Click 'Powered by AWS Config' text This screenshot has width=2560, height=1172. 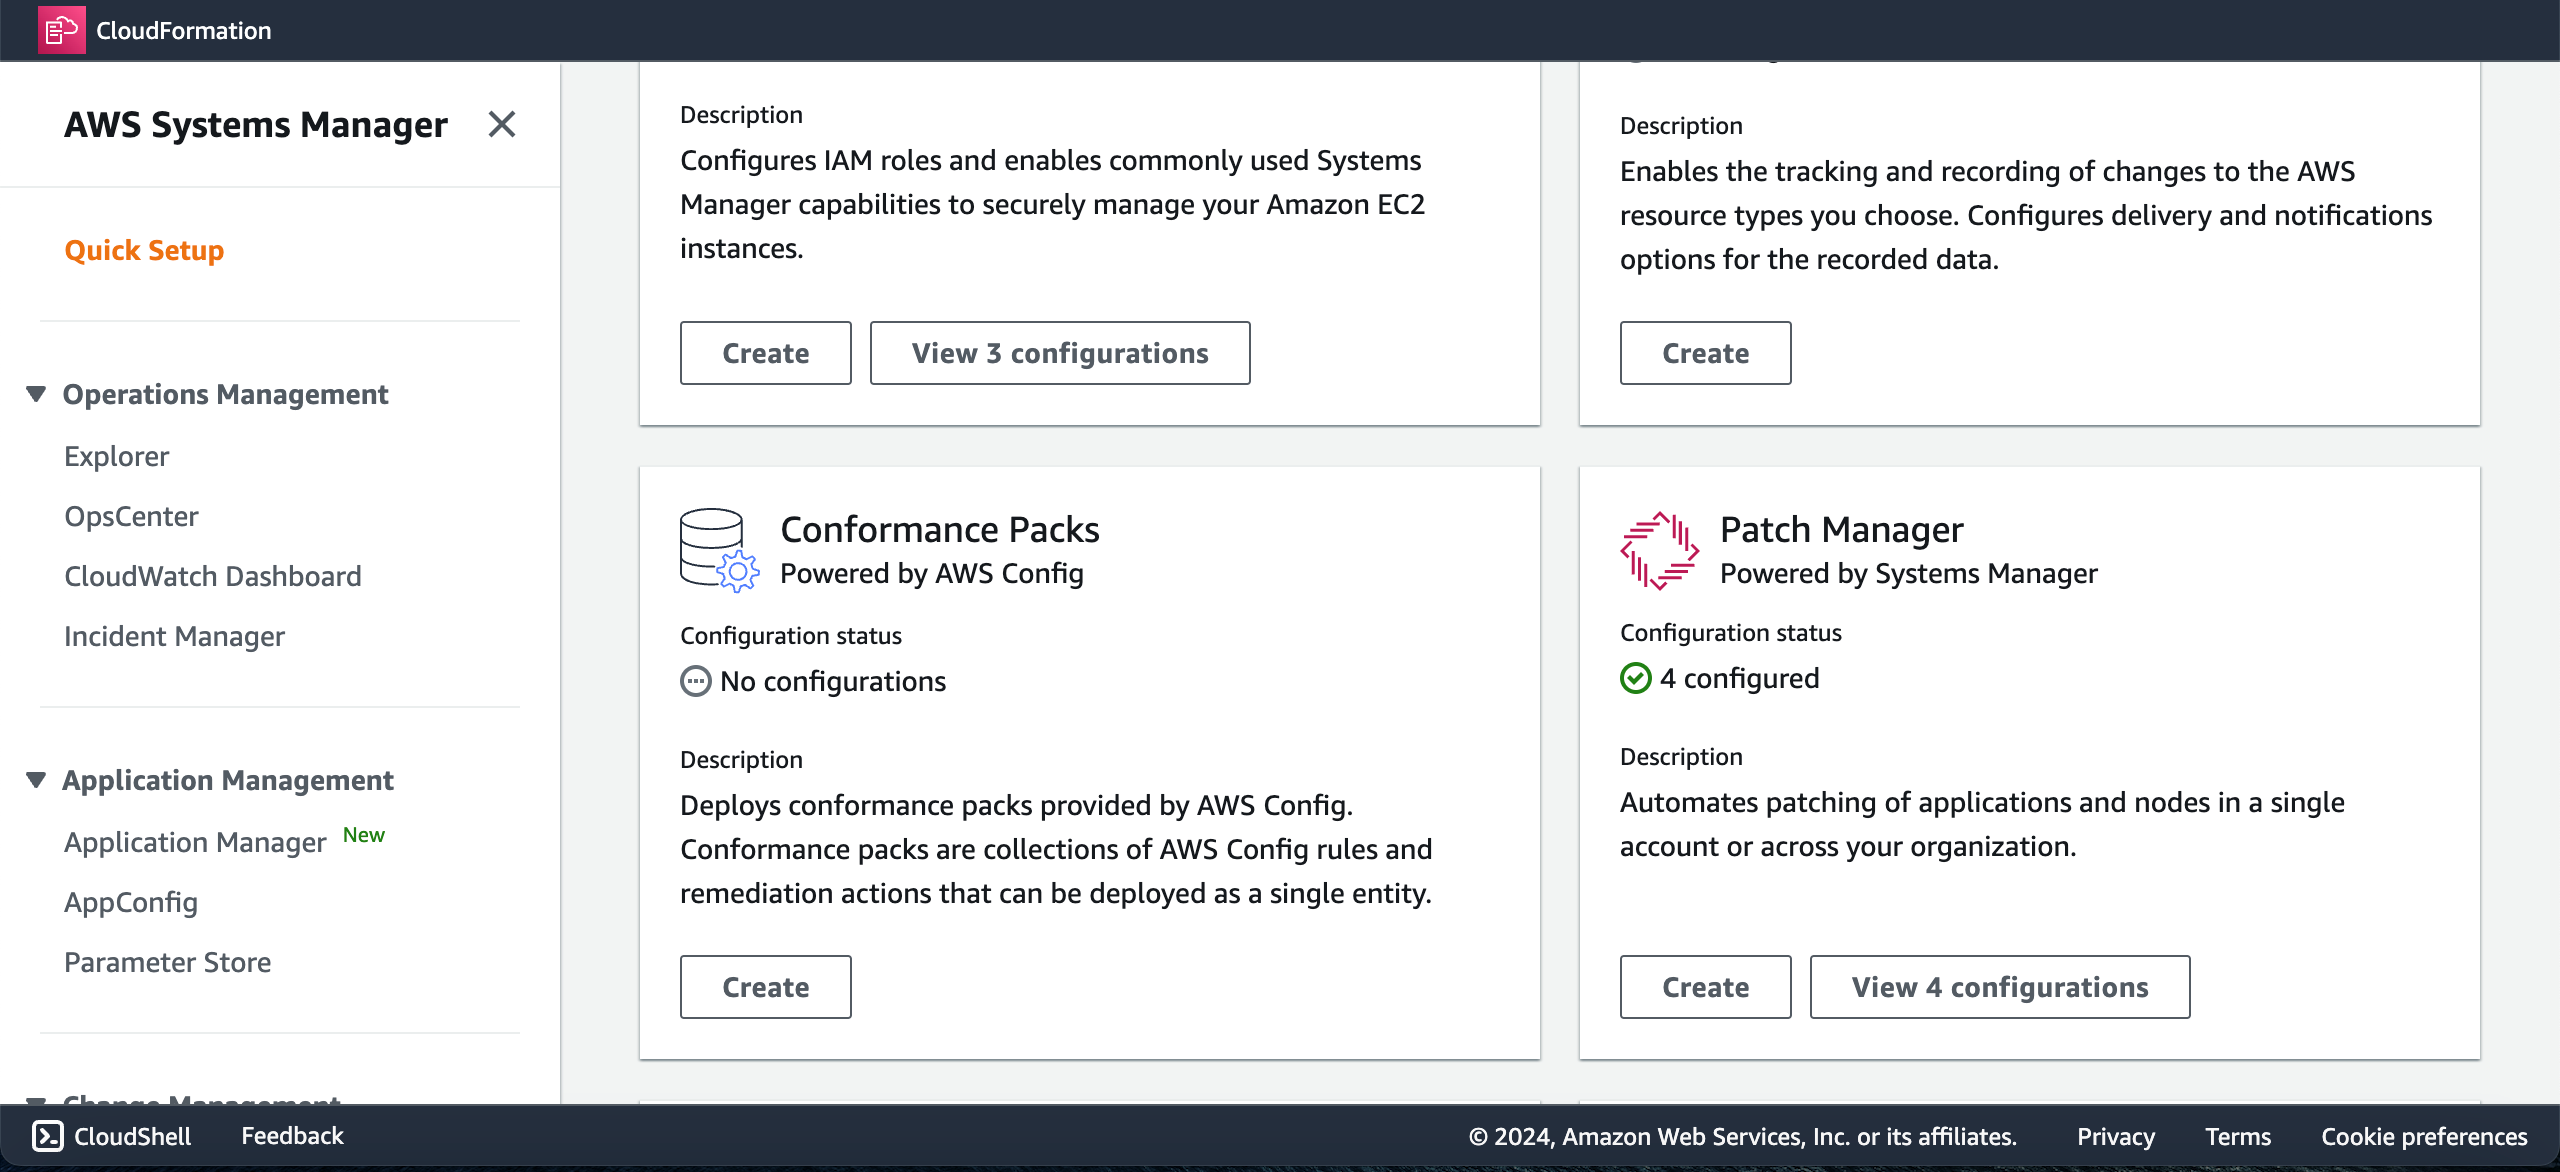[932, 573]
